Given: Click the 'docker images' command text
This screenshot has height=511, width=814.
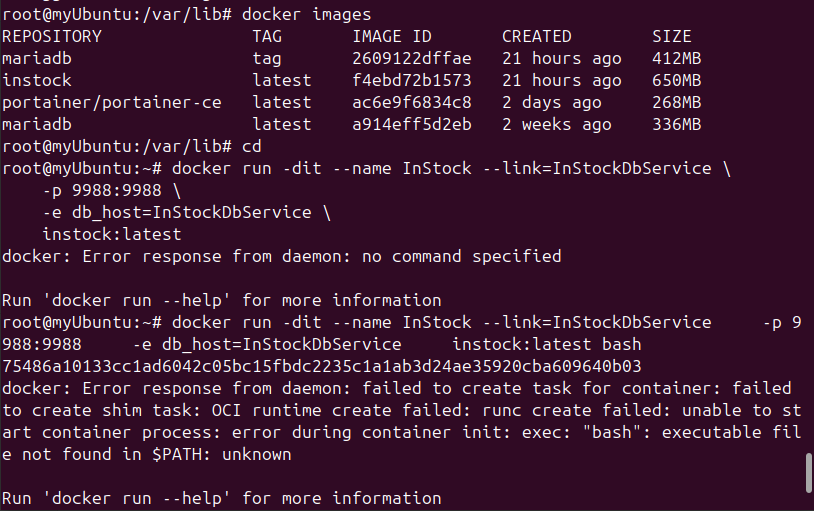Looking at the screenshot, I should (306, 14).
